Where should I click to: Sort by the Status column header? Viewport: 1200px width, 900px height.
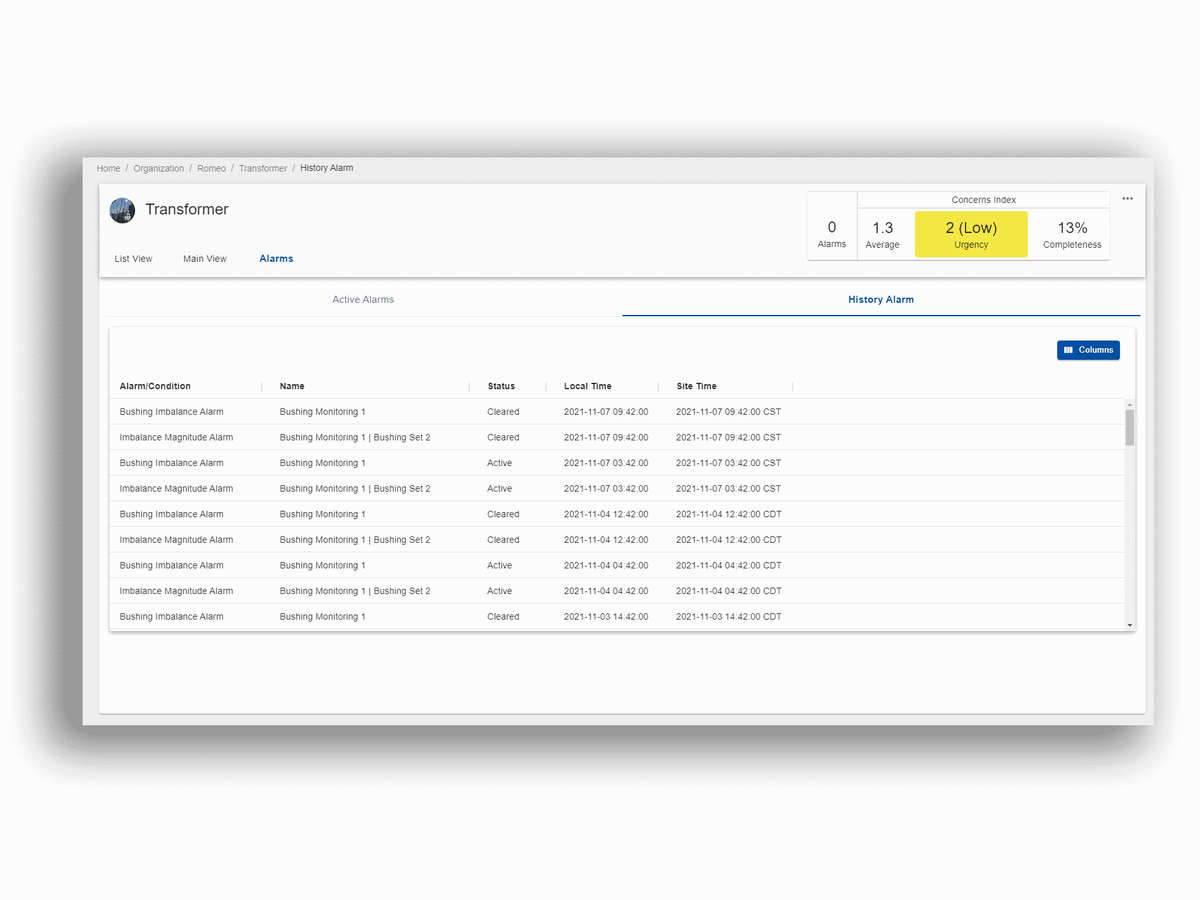(501, 386)
